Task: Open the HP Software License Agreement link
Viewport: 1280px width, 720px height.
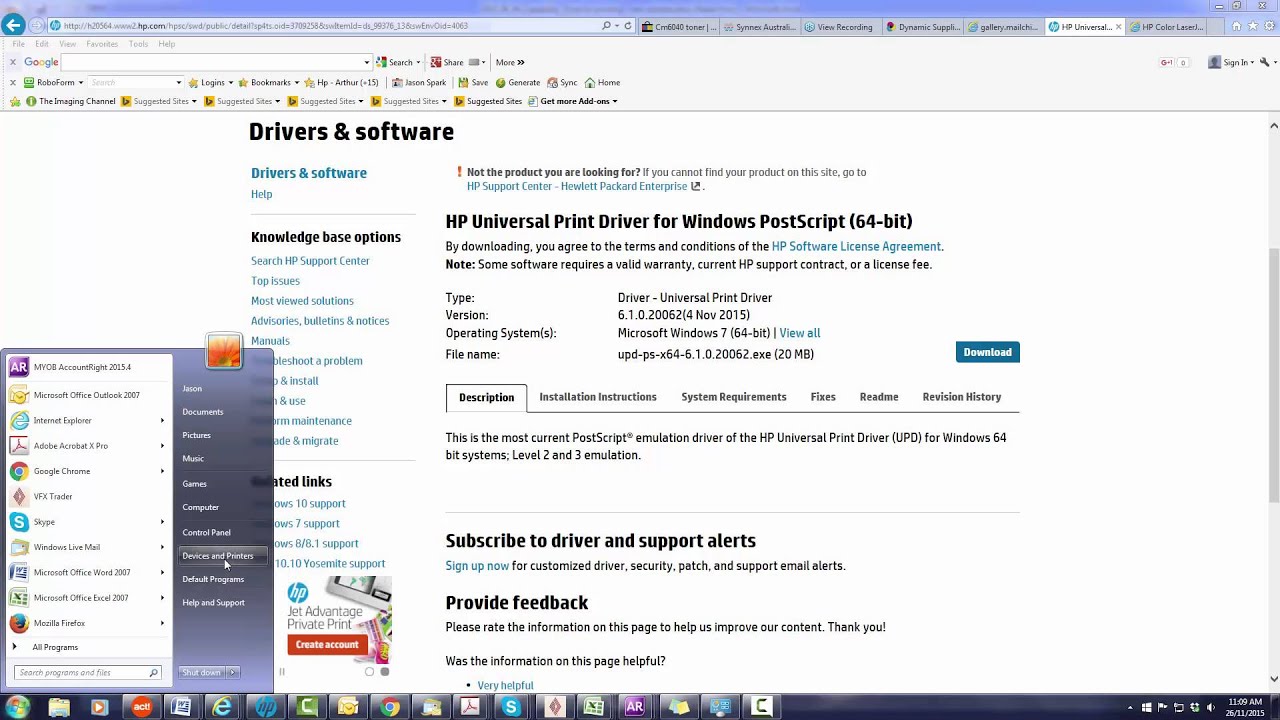Action: 856,246
